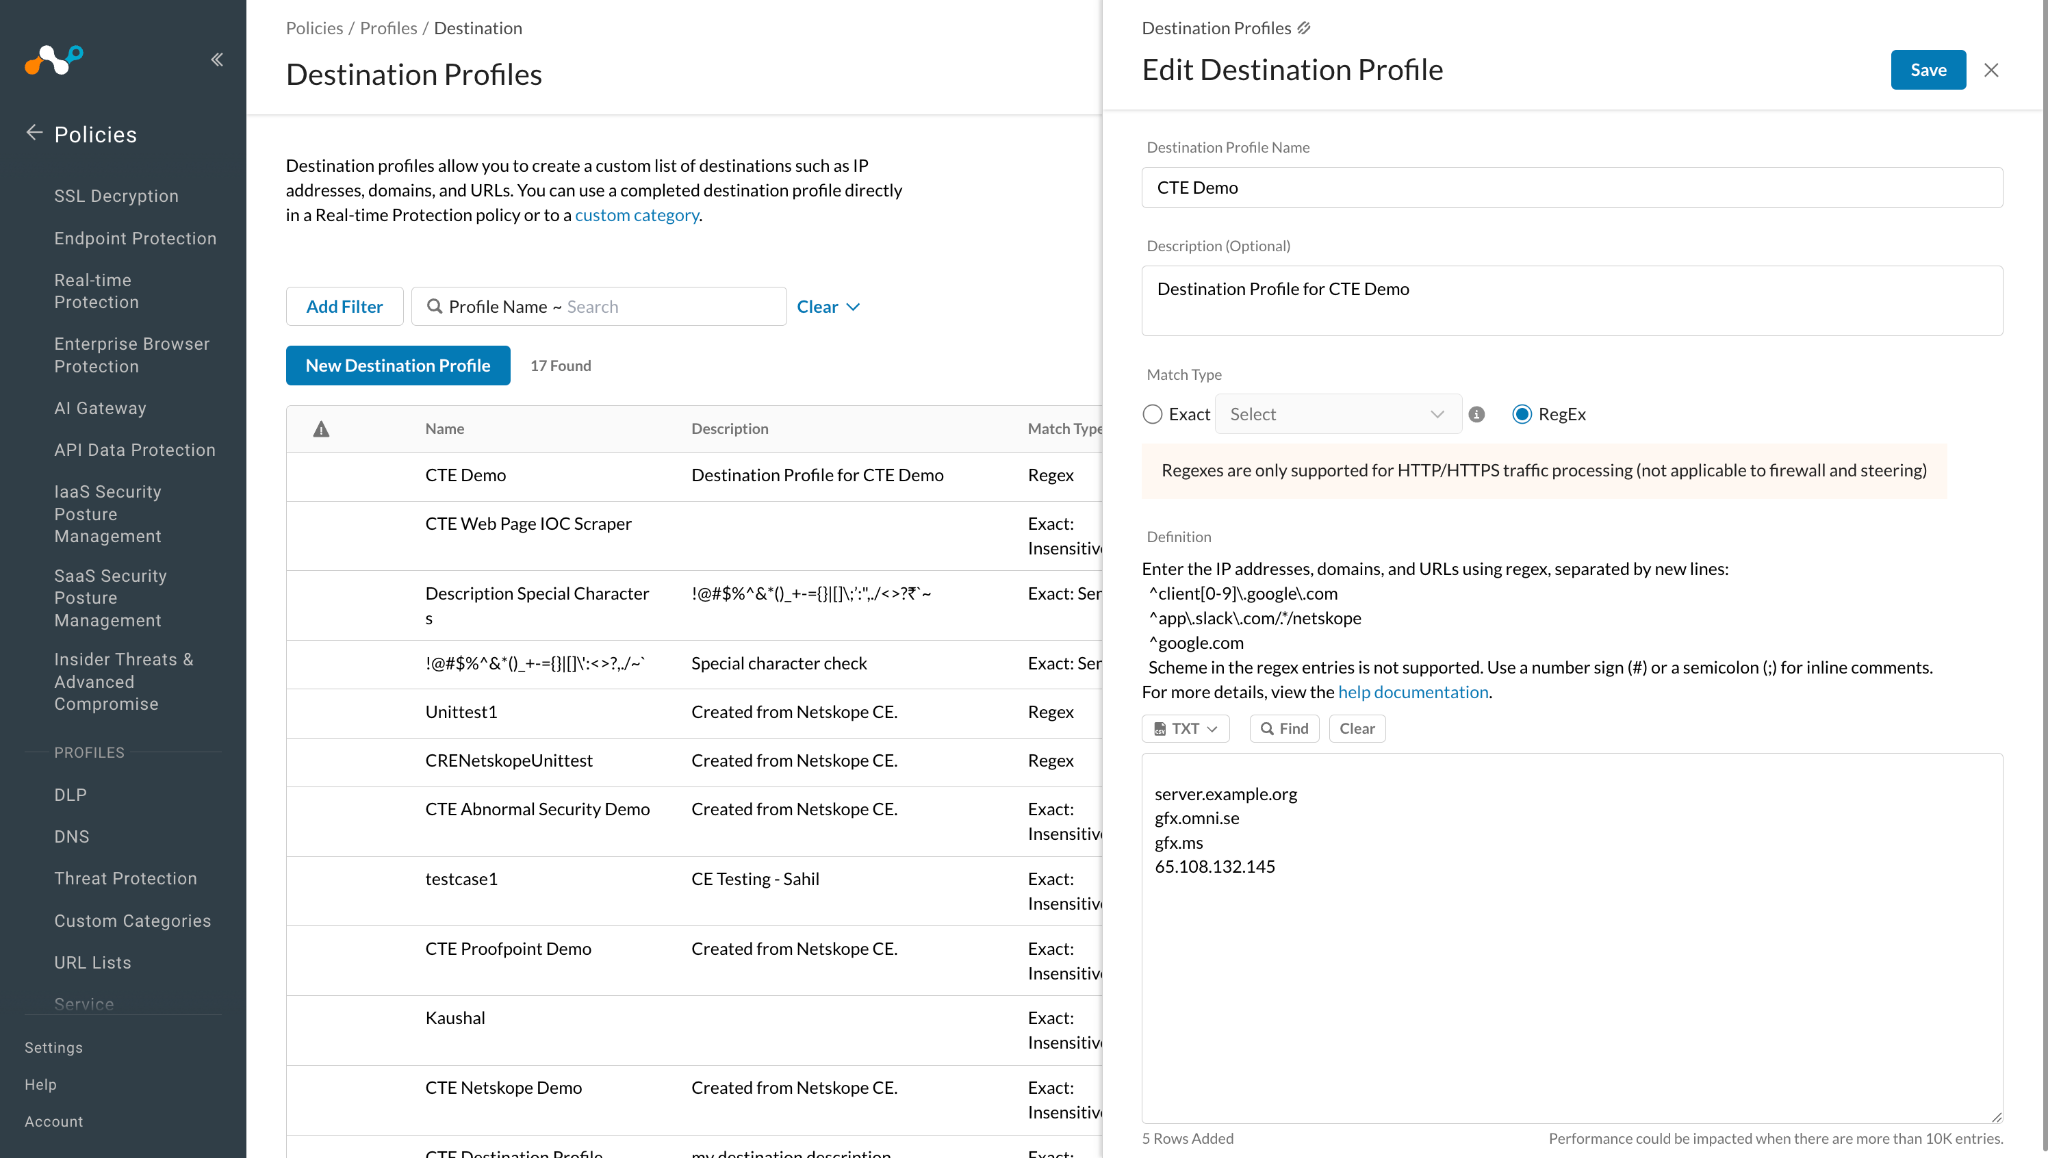Click the Destination Profile Name input field
Viewport: 2048px width, 1158px height.
point(1572,188)
